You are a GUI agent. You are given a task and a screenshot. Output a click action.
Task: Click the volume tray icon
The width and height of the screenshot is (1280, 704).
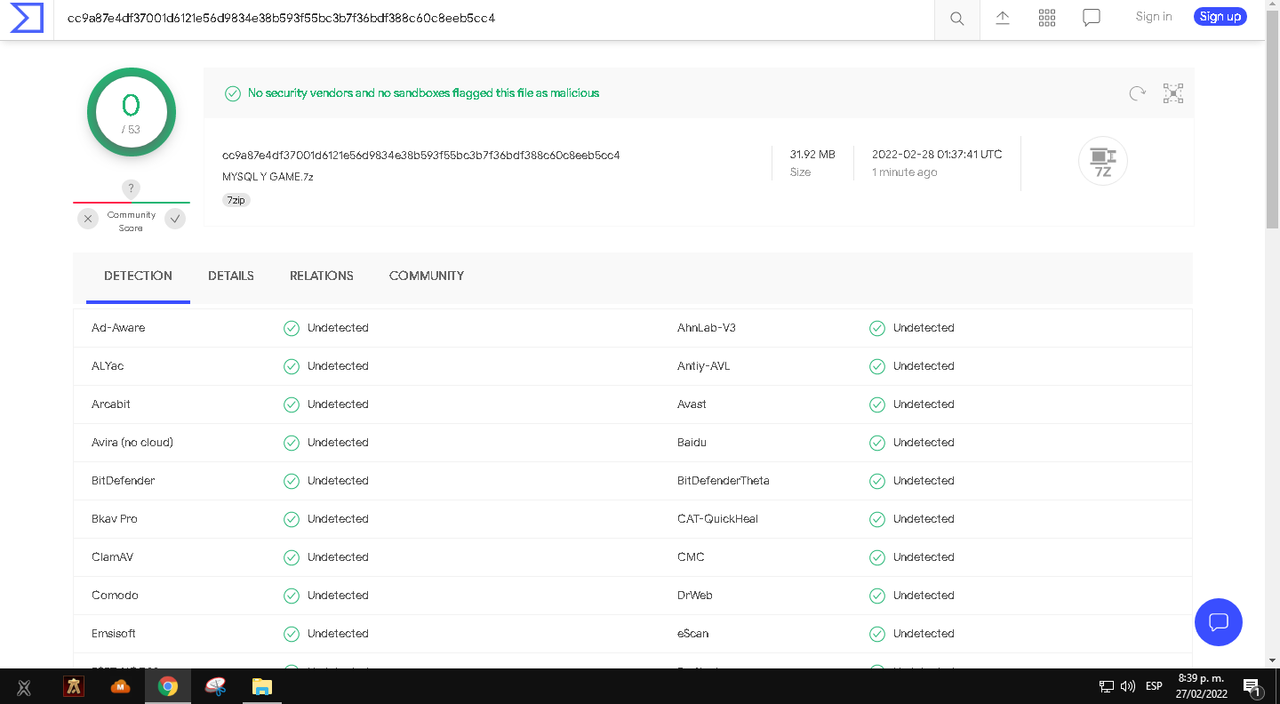1128,686
